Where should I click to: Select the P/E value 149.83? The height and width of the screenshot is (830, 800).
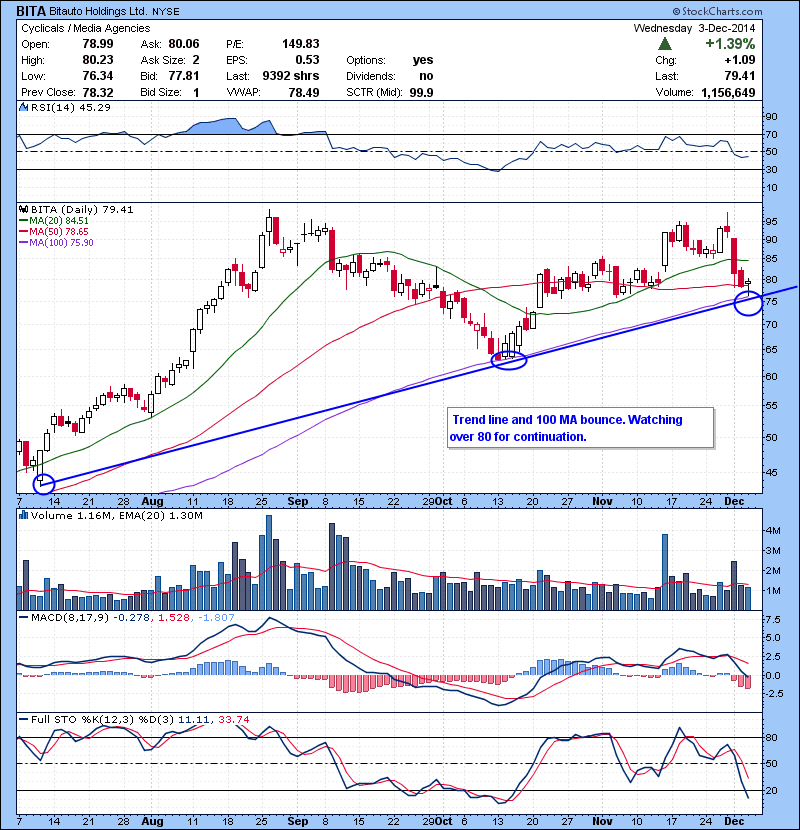(300, 44)
